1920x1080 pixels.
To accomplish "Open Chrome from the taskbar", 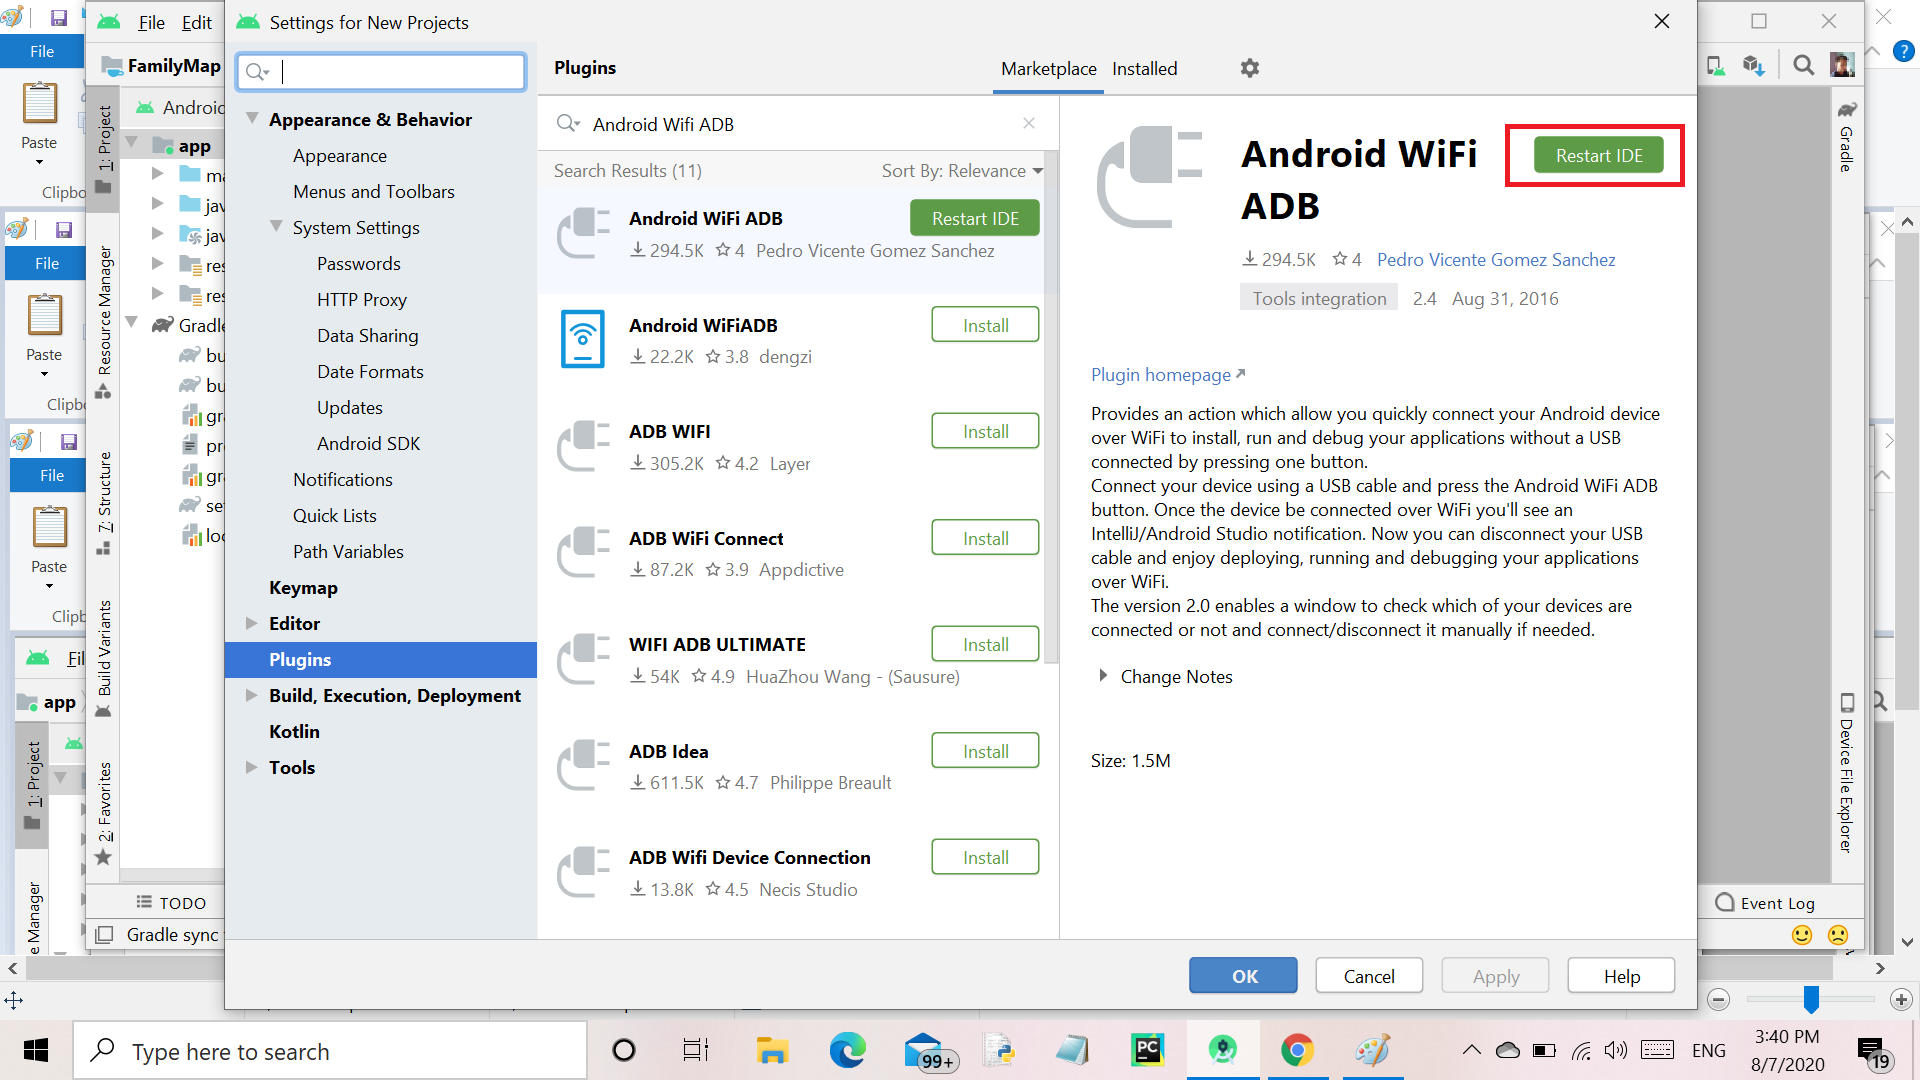I will 1297,1051.
